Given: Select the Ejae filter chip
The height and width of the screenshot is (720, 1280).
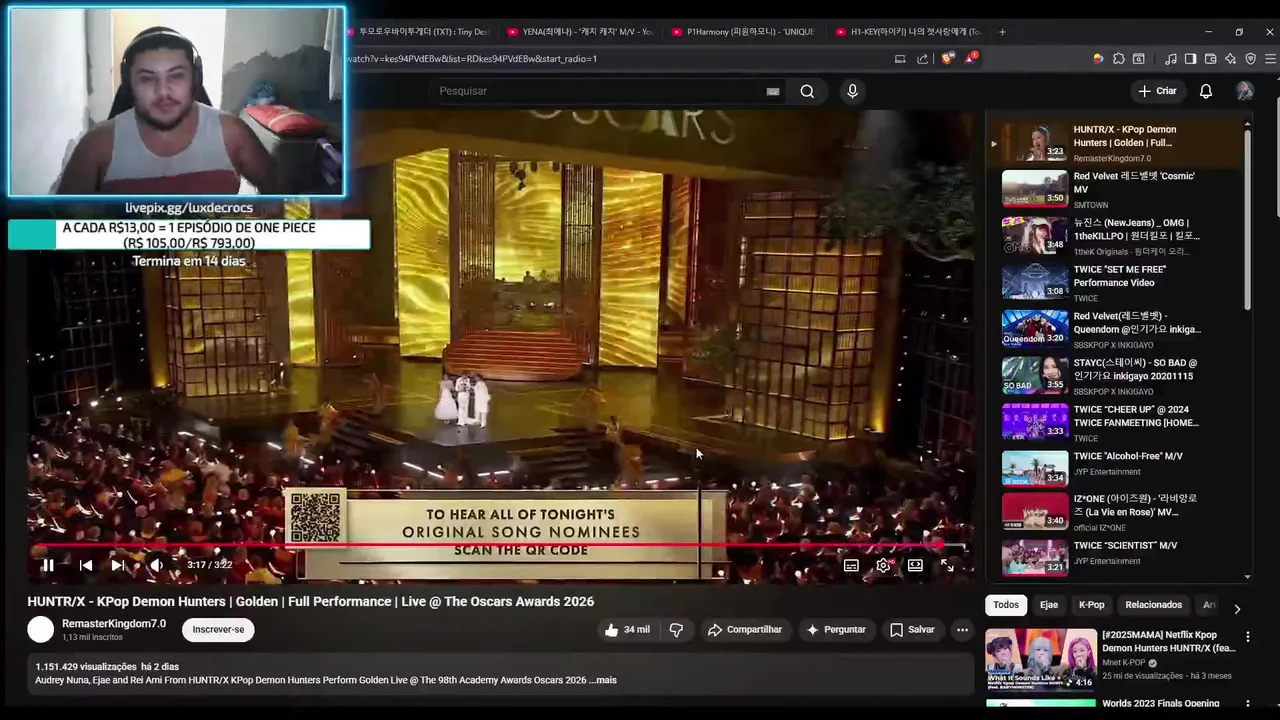Looking at the screenshot, I should [1049, 605].
